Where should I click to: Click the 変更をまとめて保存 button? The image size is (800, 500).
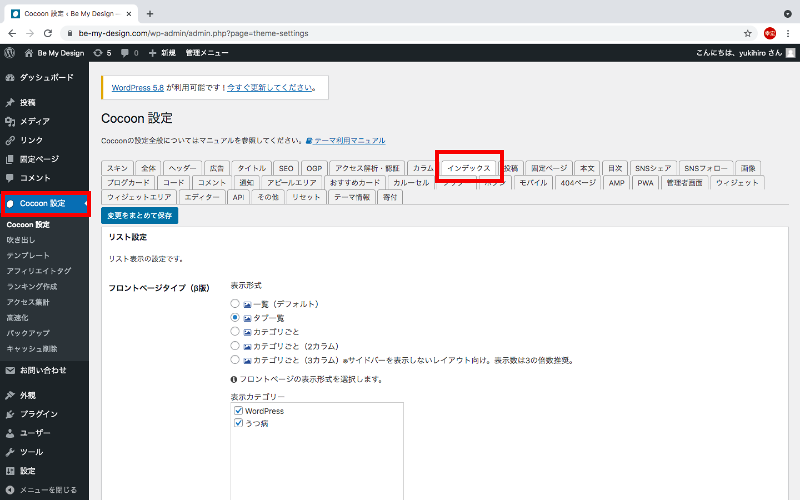140,215
